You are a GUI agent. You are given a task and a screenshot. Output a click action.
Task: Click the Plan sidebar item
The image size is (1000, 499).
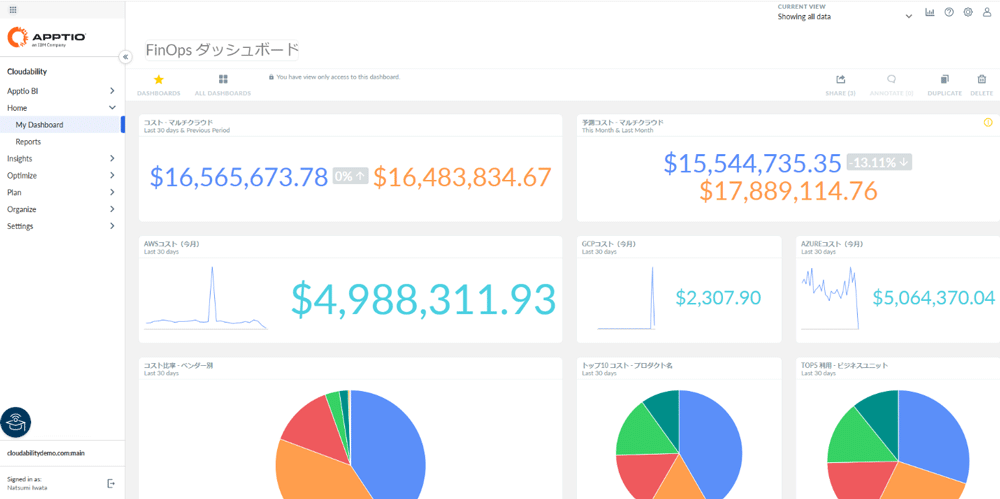(13, 192)
